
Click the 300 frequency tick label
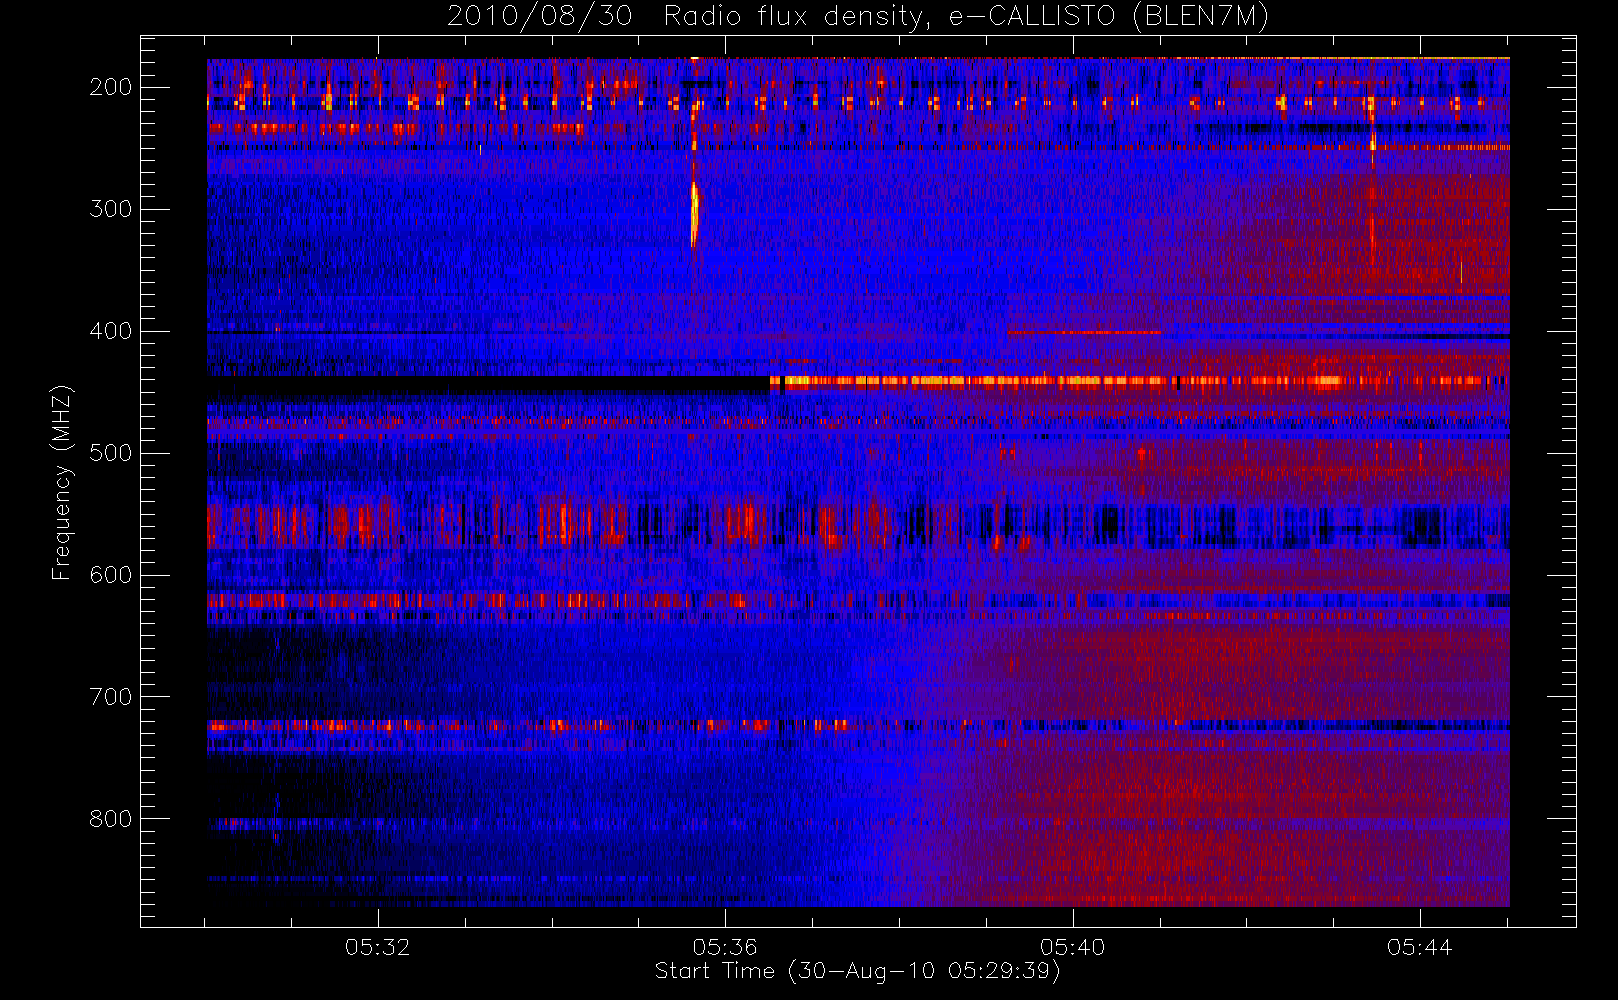(x=111, y=209)
